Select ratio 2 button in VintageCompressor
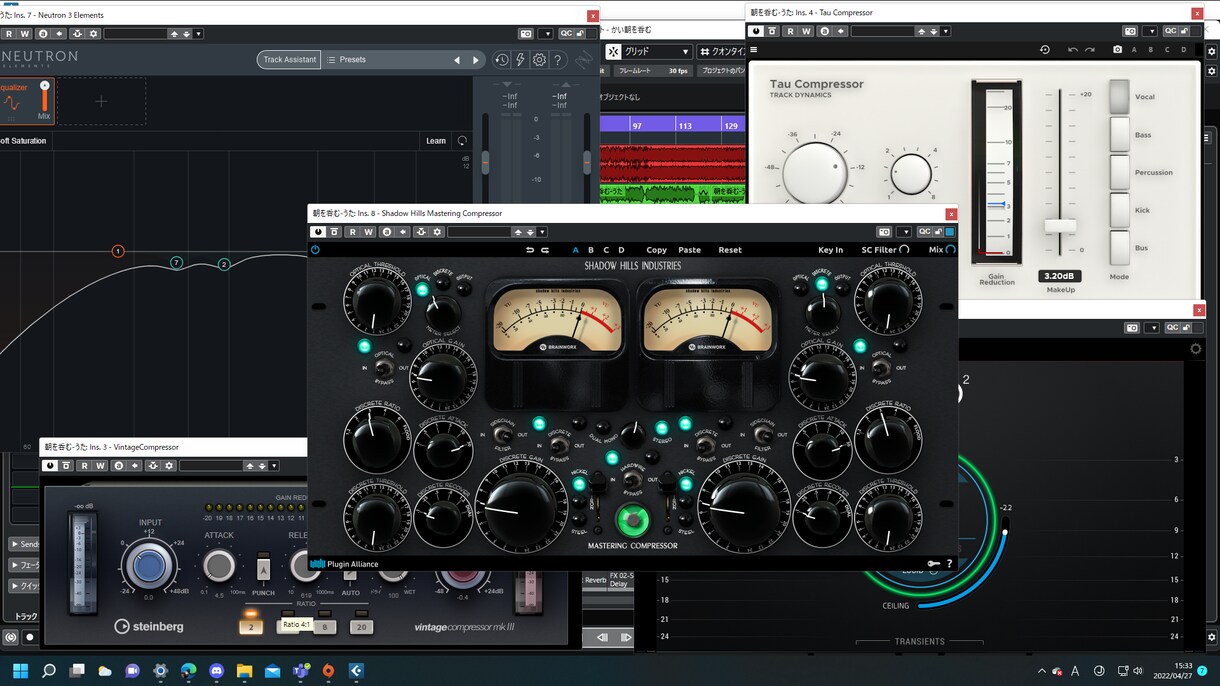Viewport: 1220px width, 686px height. (x=250, y=626)
